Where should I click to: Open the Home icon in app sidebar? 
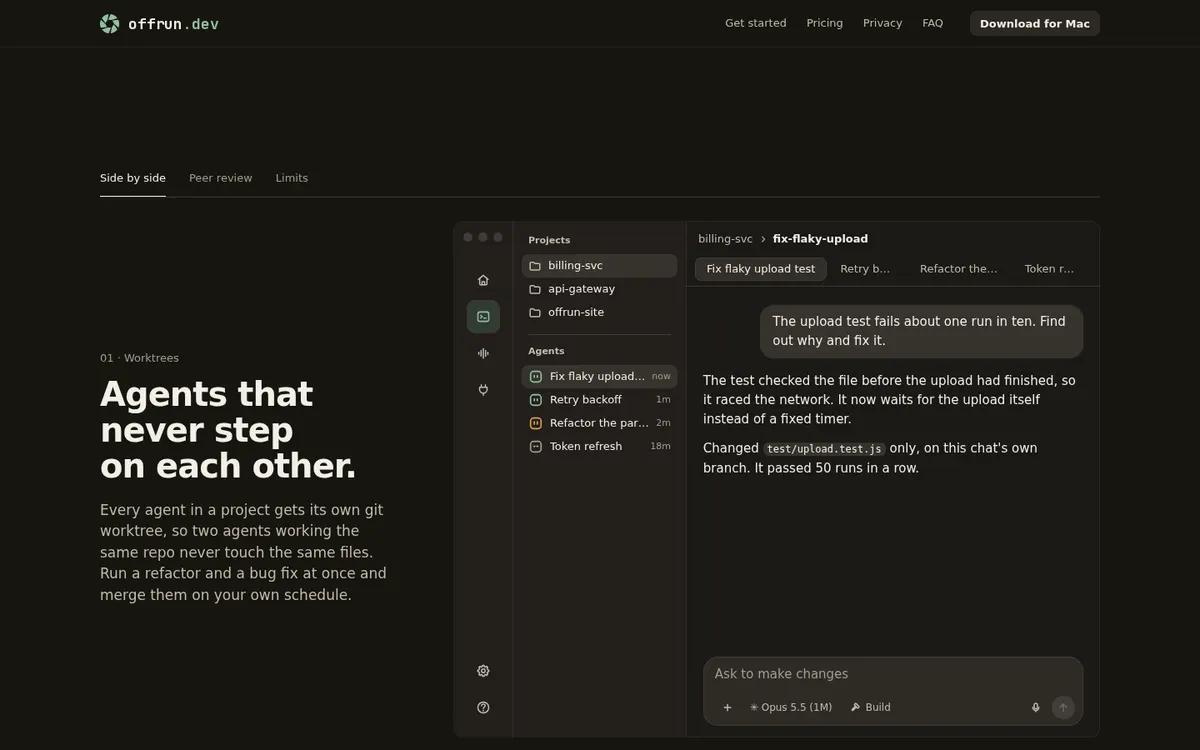point(483,280)
